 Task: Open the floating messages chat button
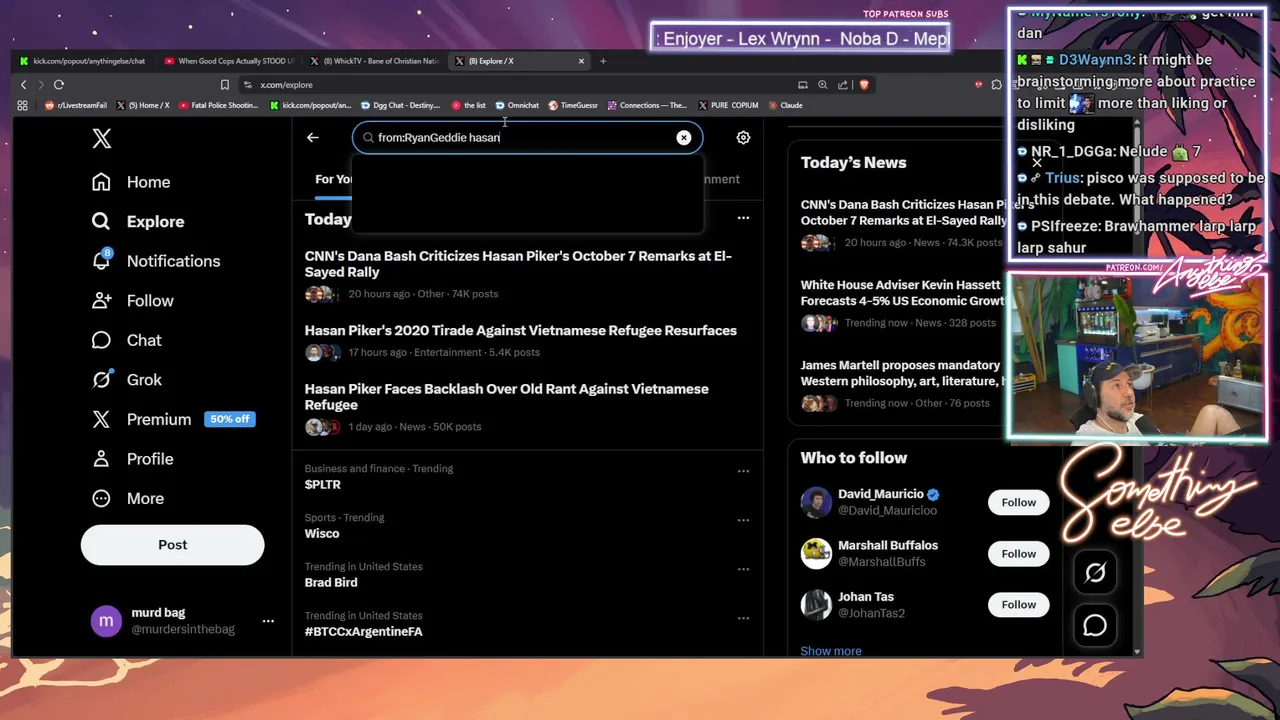[1095, 626]
